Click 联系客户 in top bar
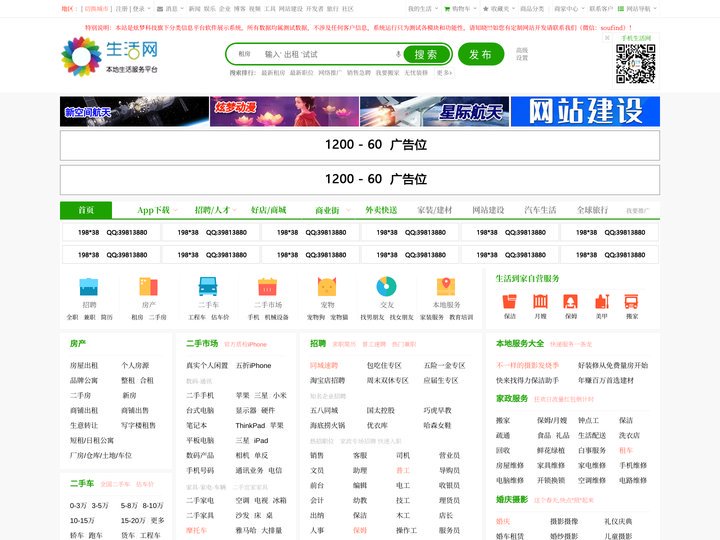 tap(601, 9)
